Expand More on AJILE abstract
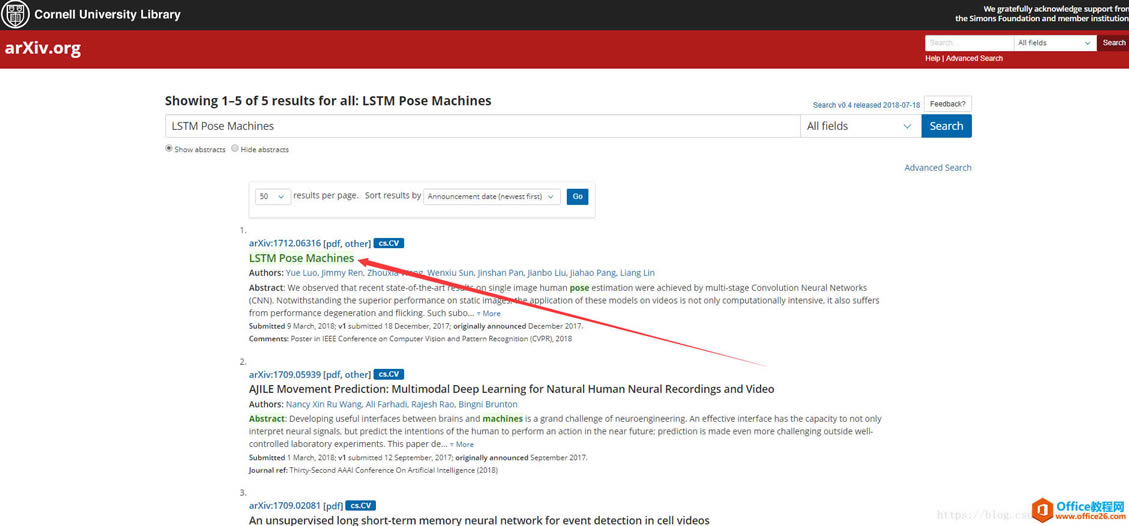1129x526 pixels. coord(462,445)
